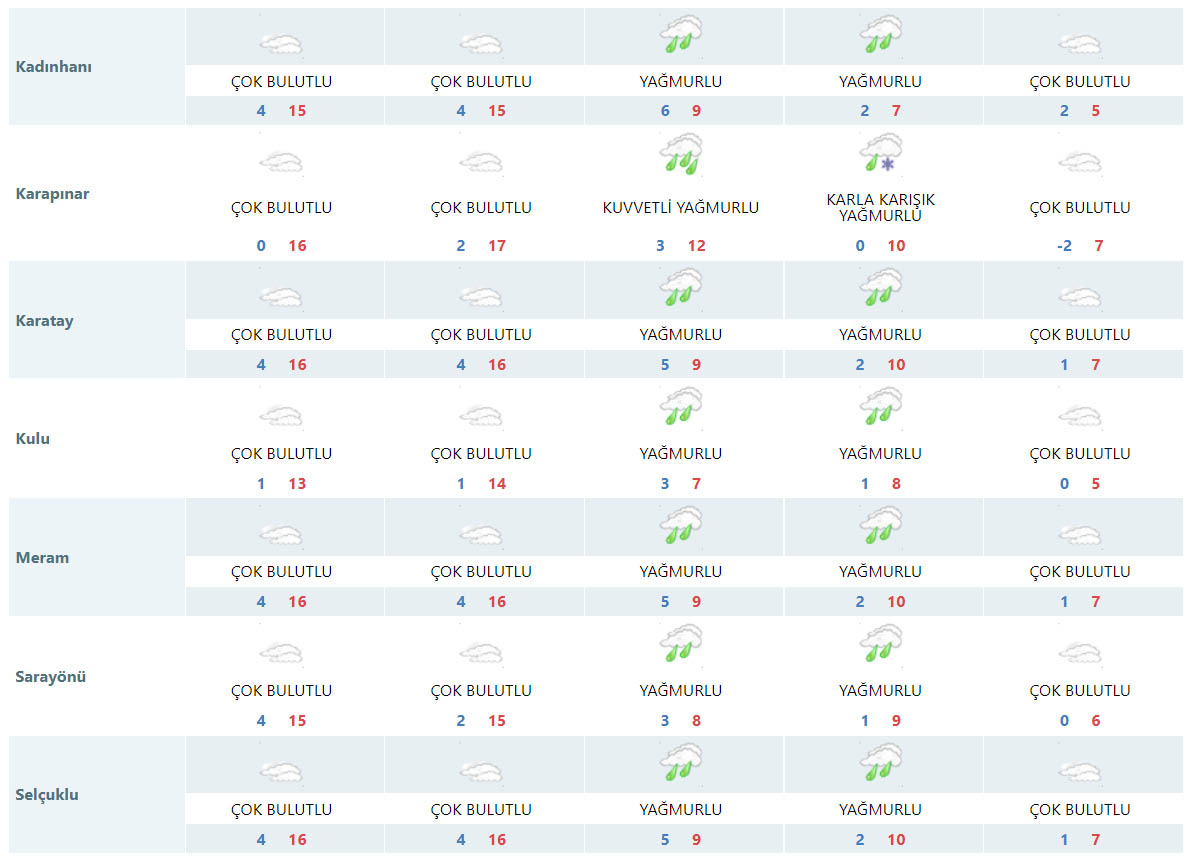The height and width of the screenshot is (861, 1187).
Task: Click Kadınhanı rain icon above 6 / 9
Action: pyautogui.click(x=681, y=35)
